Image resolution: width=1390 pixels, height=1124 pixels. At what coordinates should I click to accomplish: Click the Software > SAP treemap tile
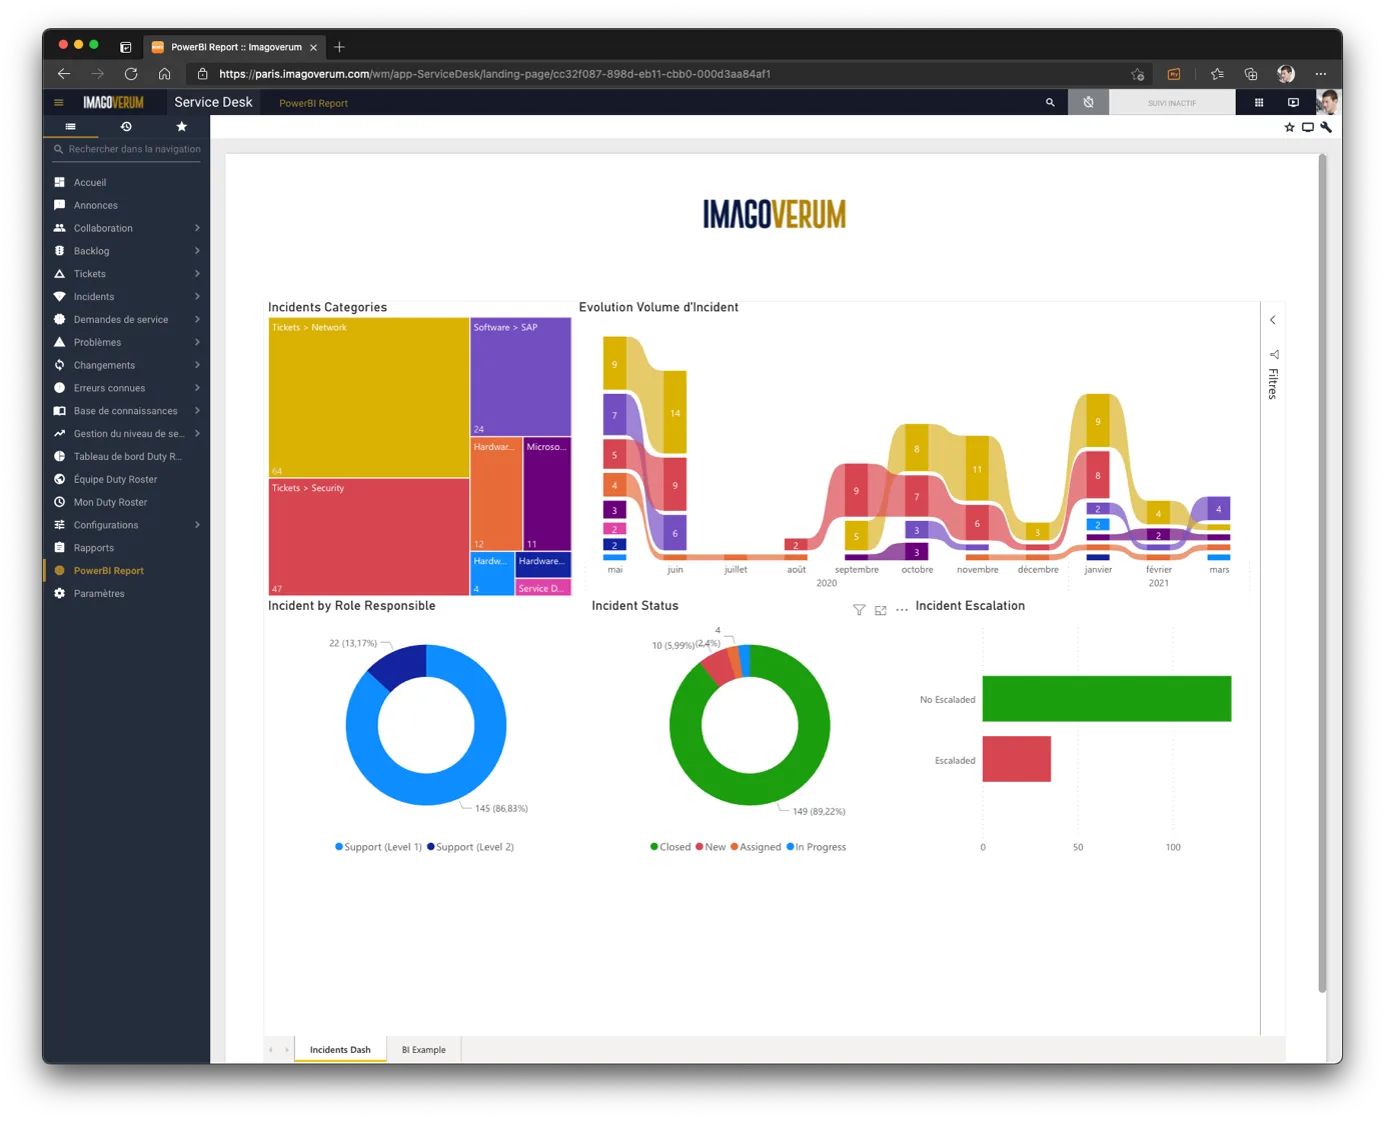[521, 377]
